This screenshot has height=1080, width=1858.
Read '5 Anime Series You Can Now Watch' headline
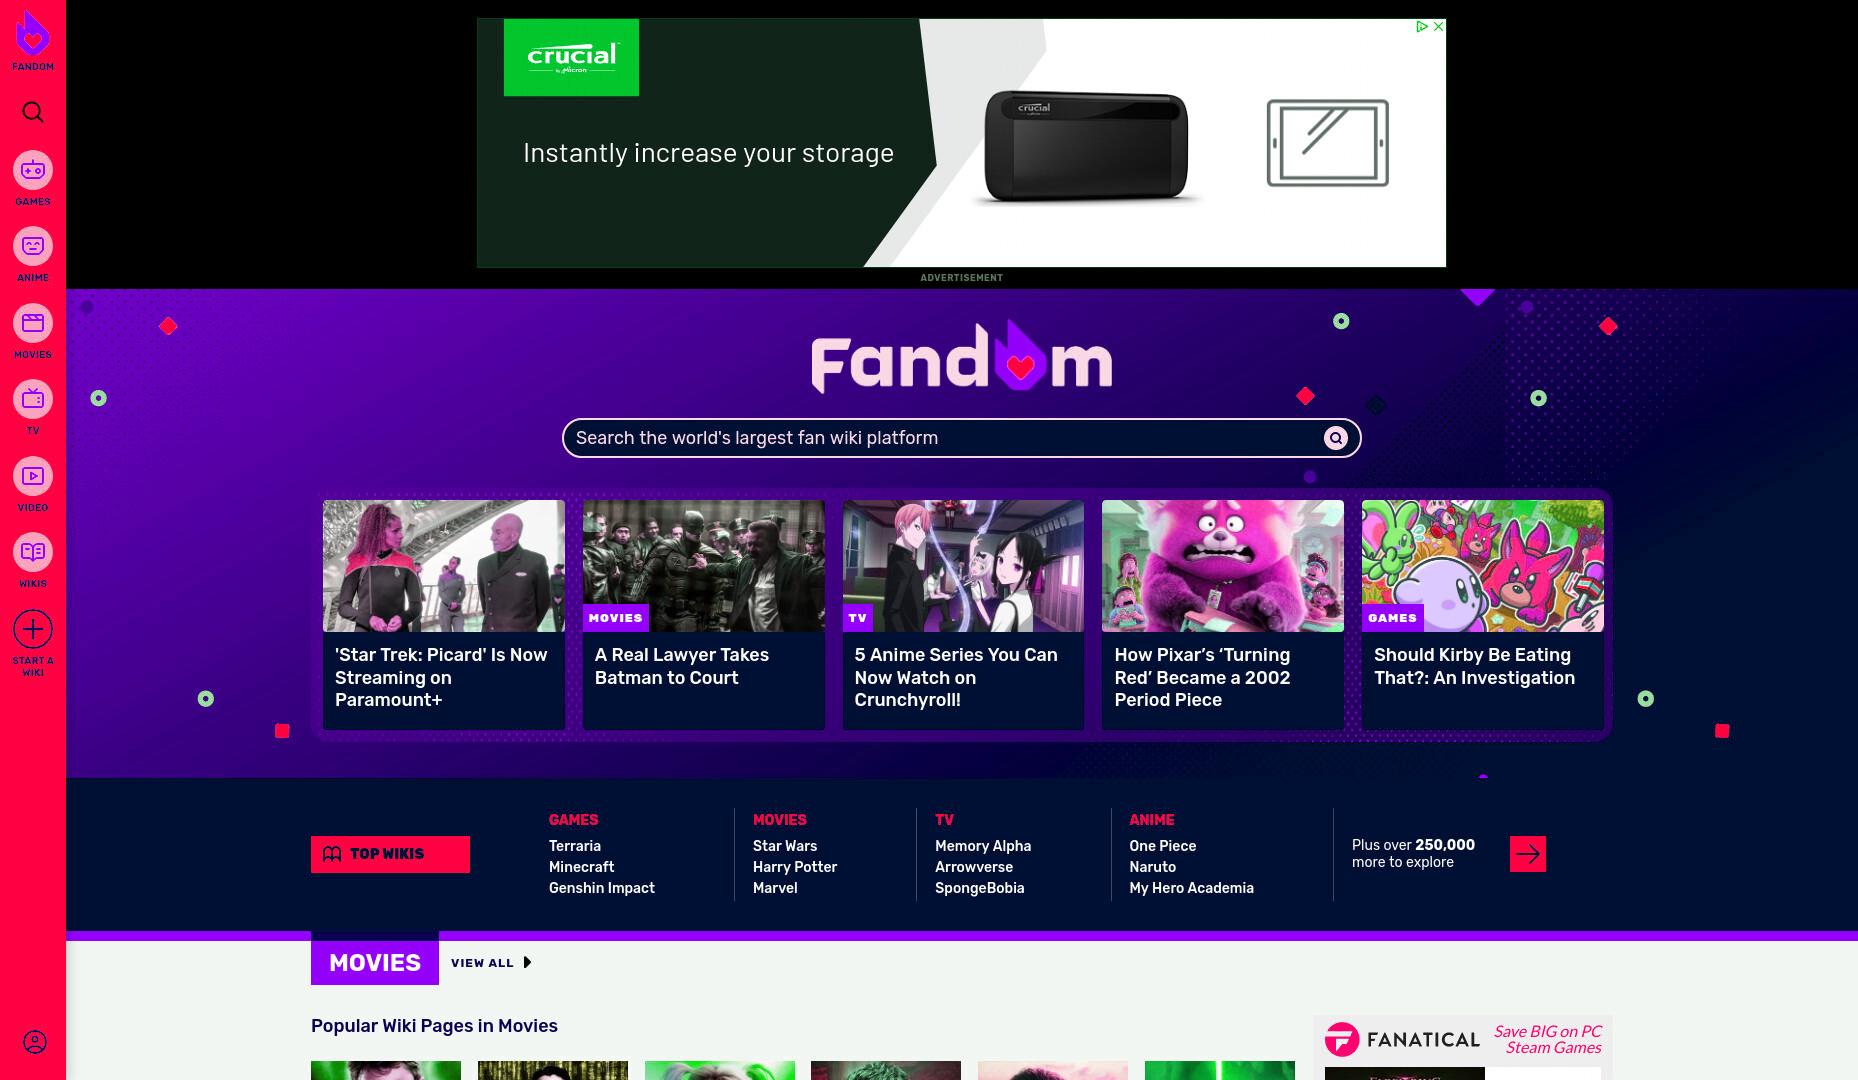(956, 677)
